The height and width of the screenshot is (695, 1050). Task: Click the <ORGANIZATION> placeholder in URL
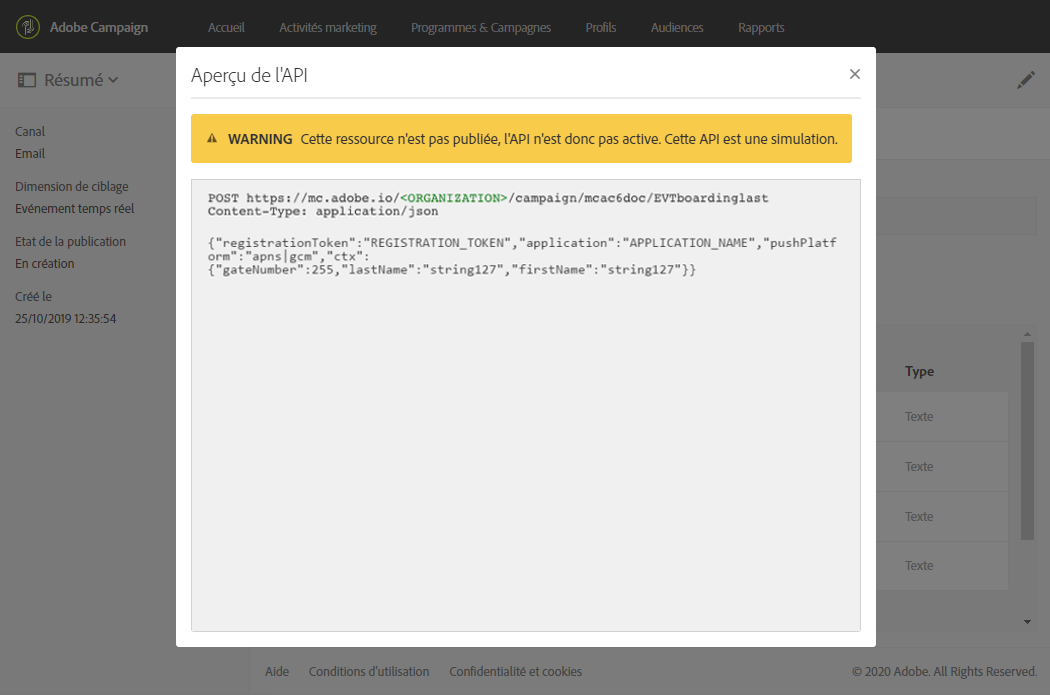[x=453, y=198]
